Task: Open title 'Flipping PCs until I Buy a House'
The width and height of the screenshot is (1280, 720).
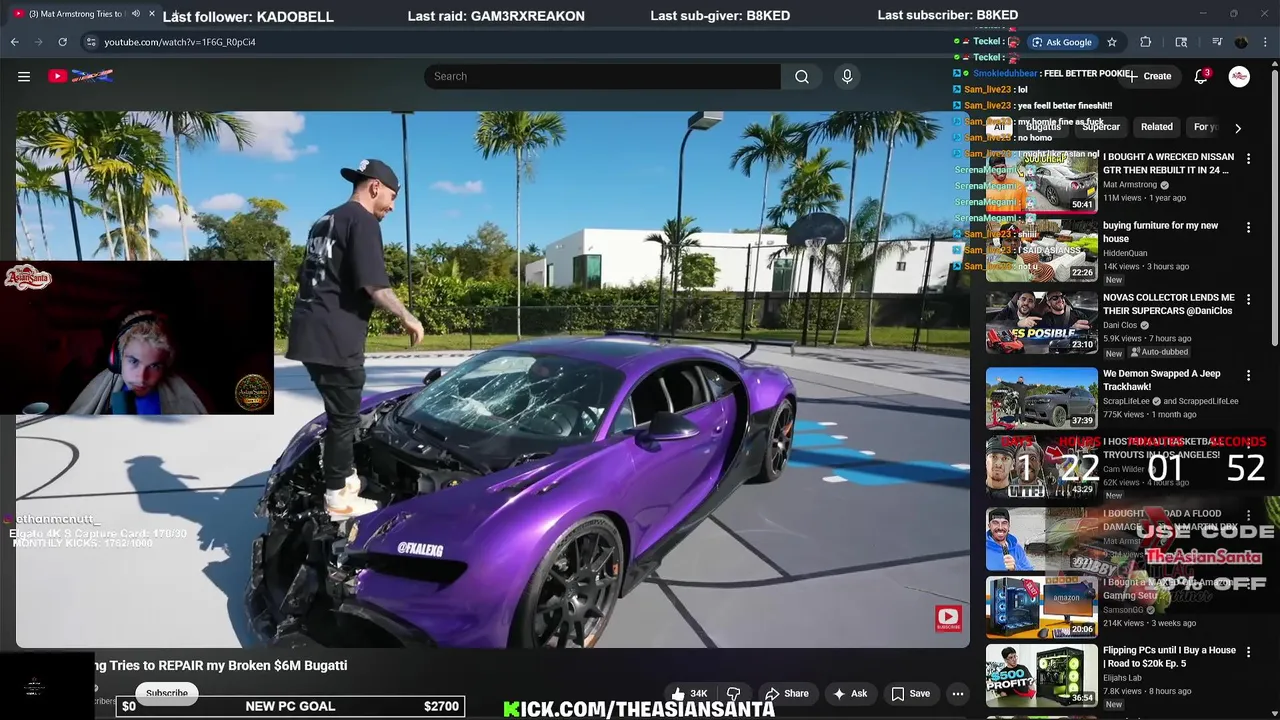Action: [1169, 656]
